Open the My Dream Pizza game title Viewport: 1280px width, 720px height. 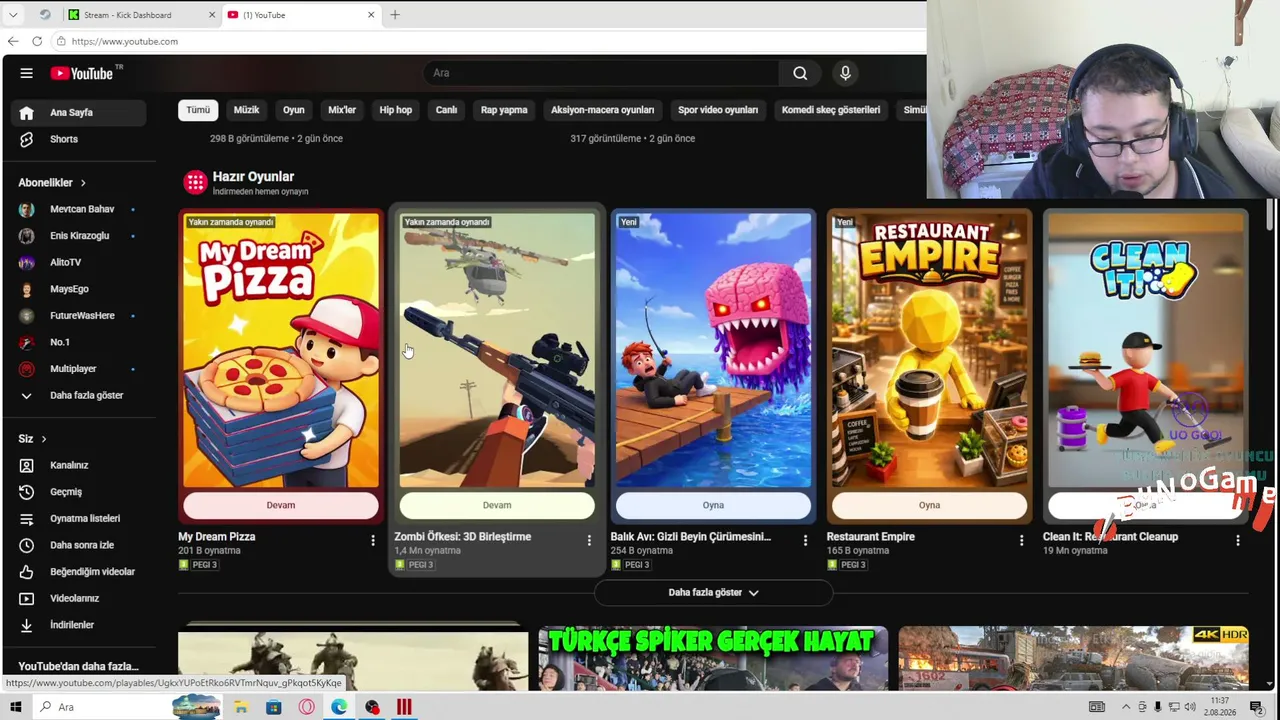217,537
